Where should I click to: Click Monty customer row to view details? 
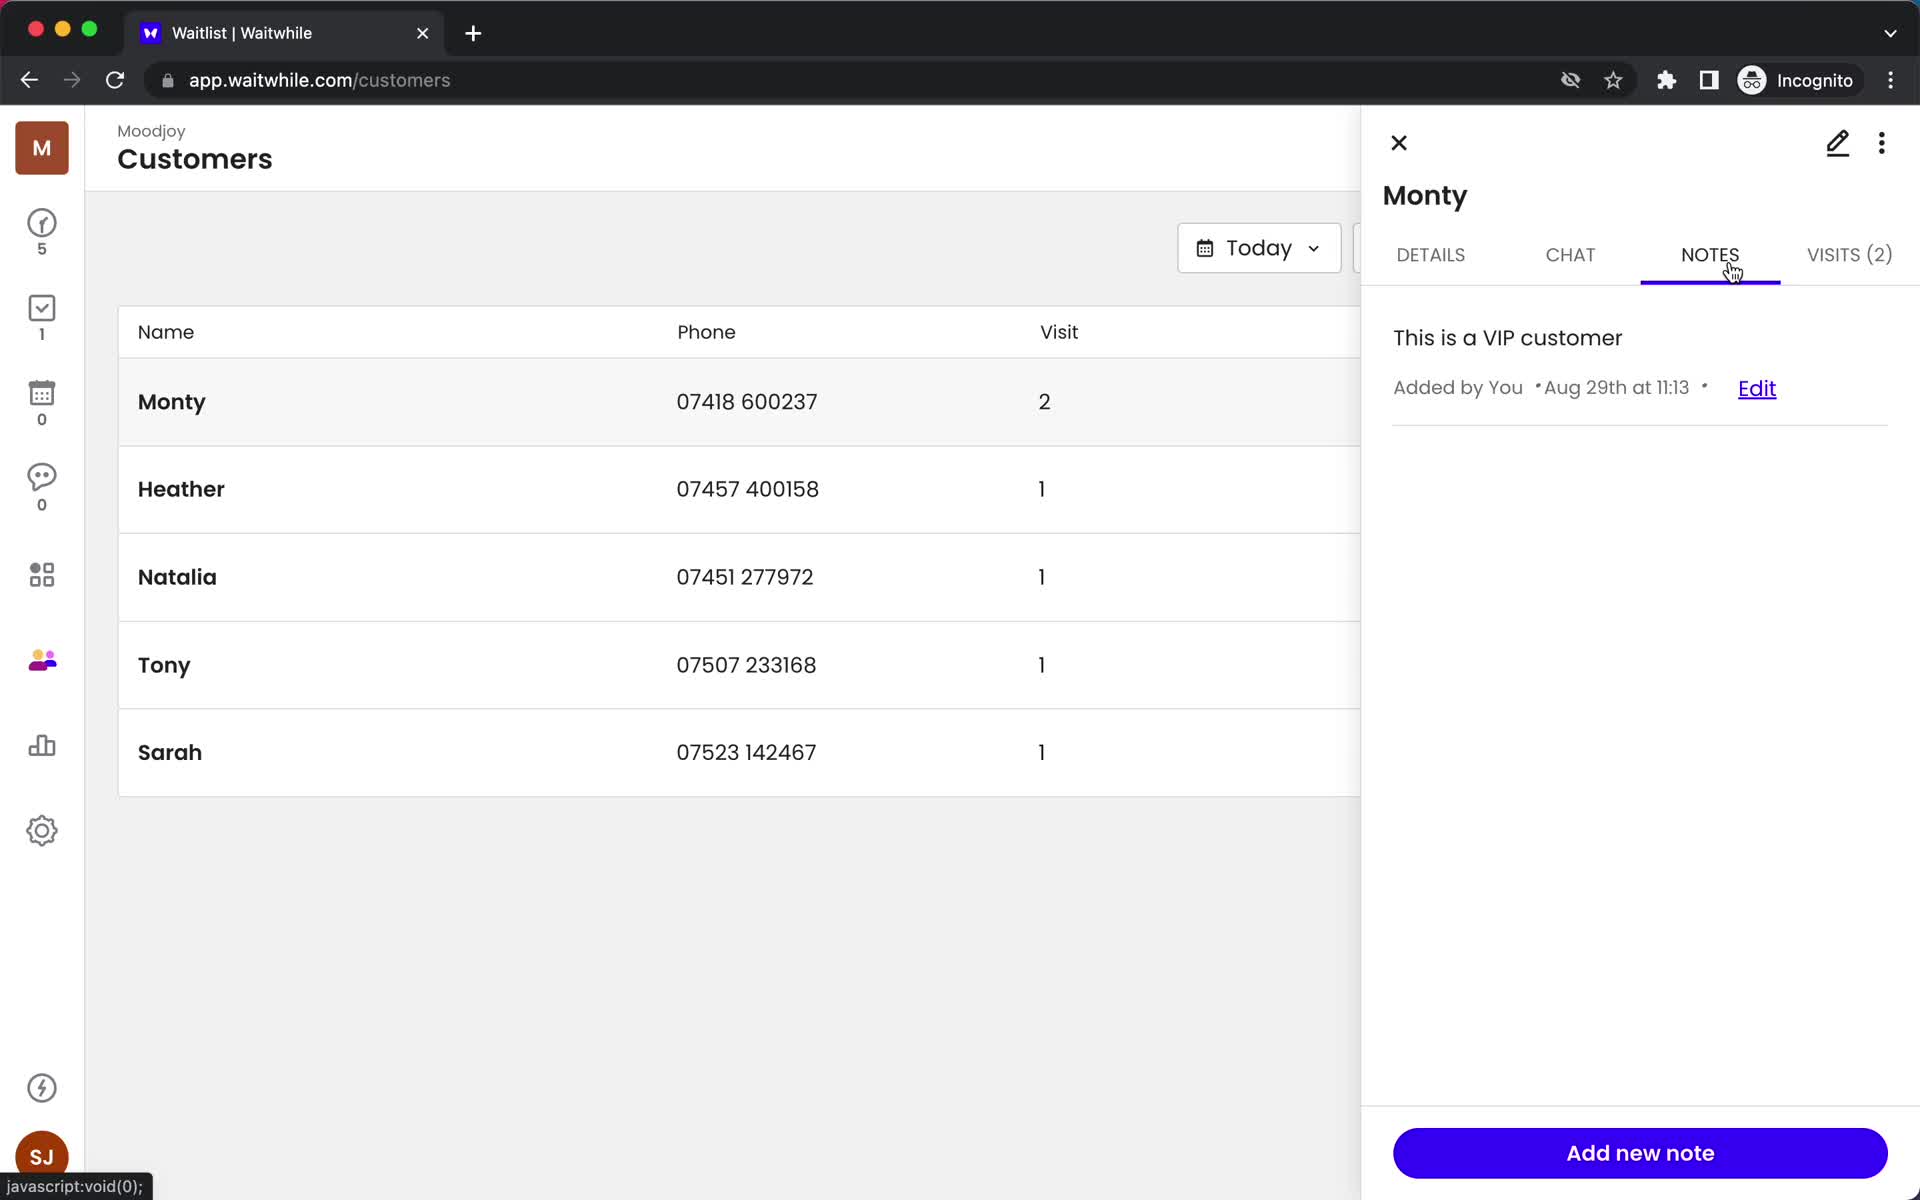coord(740,401)
